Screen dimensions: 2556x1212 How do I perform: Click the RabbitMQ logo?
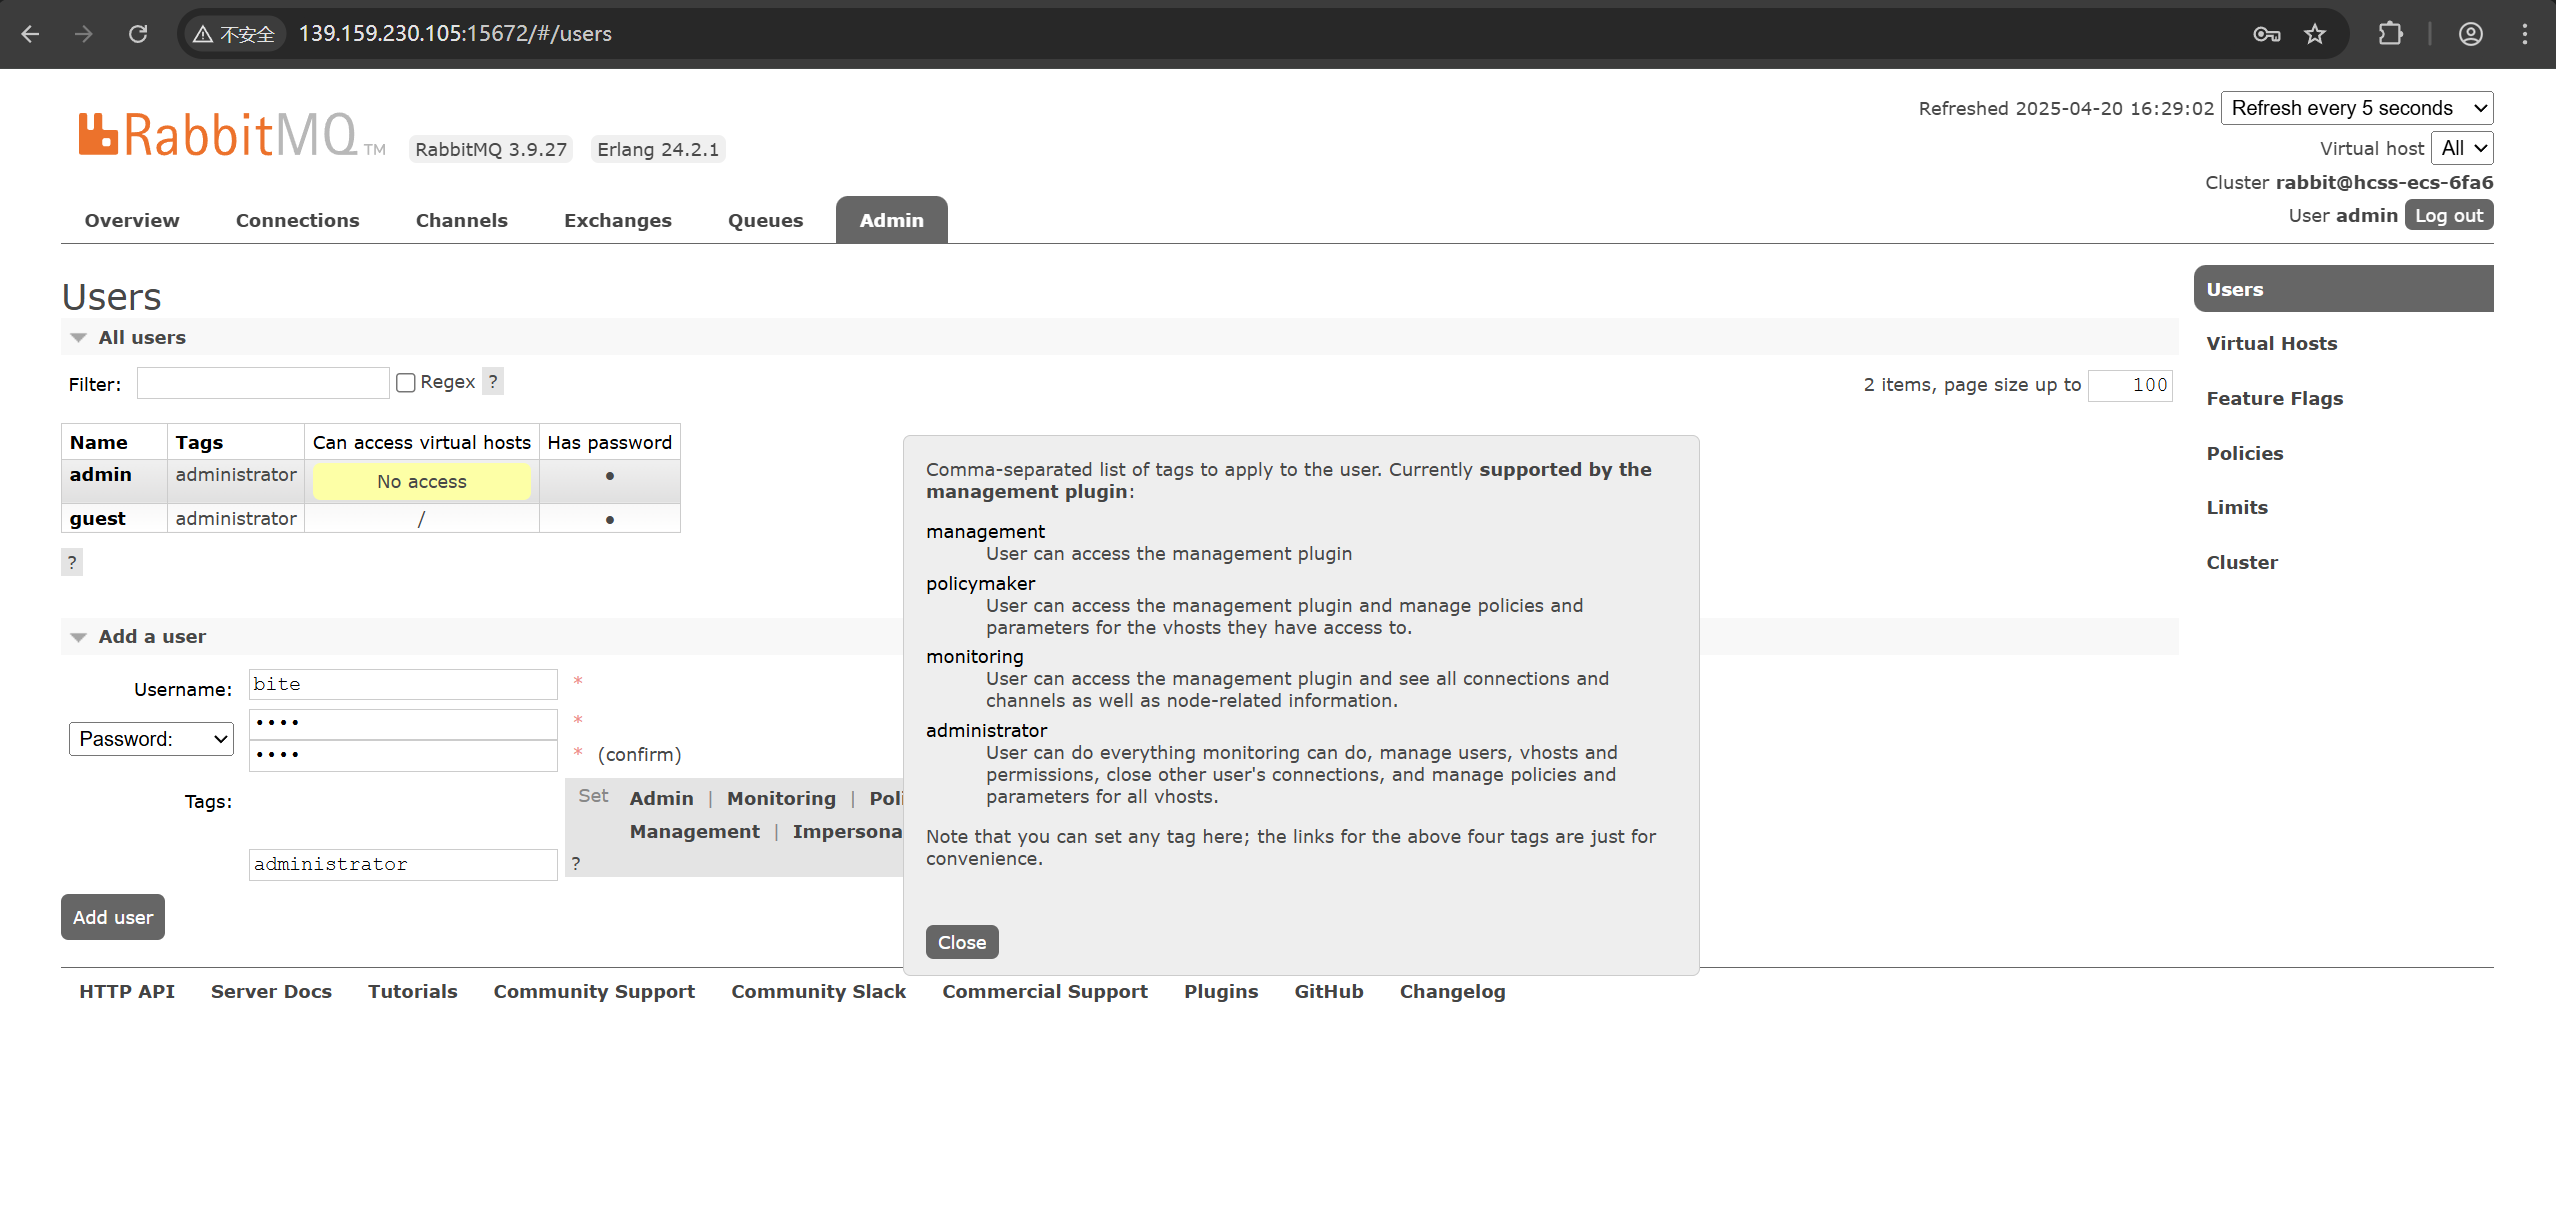coord(218,135)
